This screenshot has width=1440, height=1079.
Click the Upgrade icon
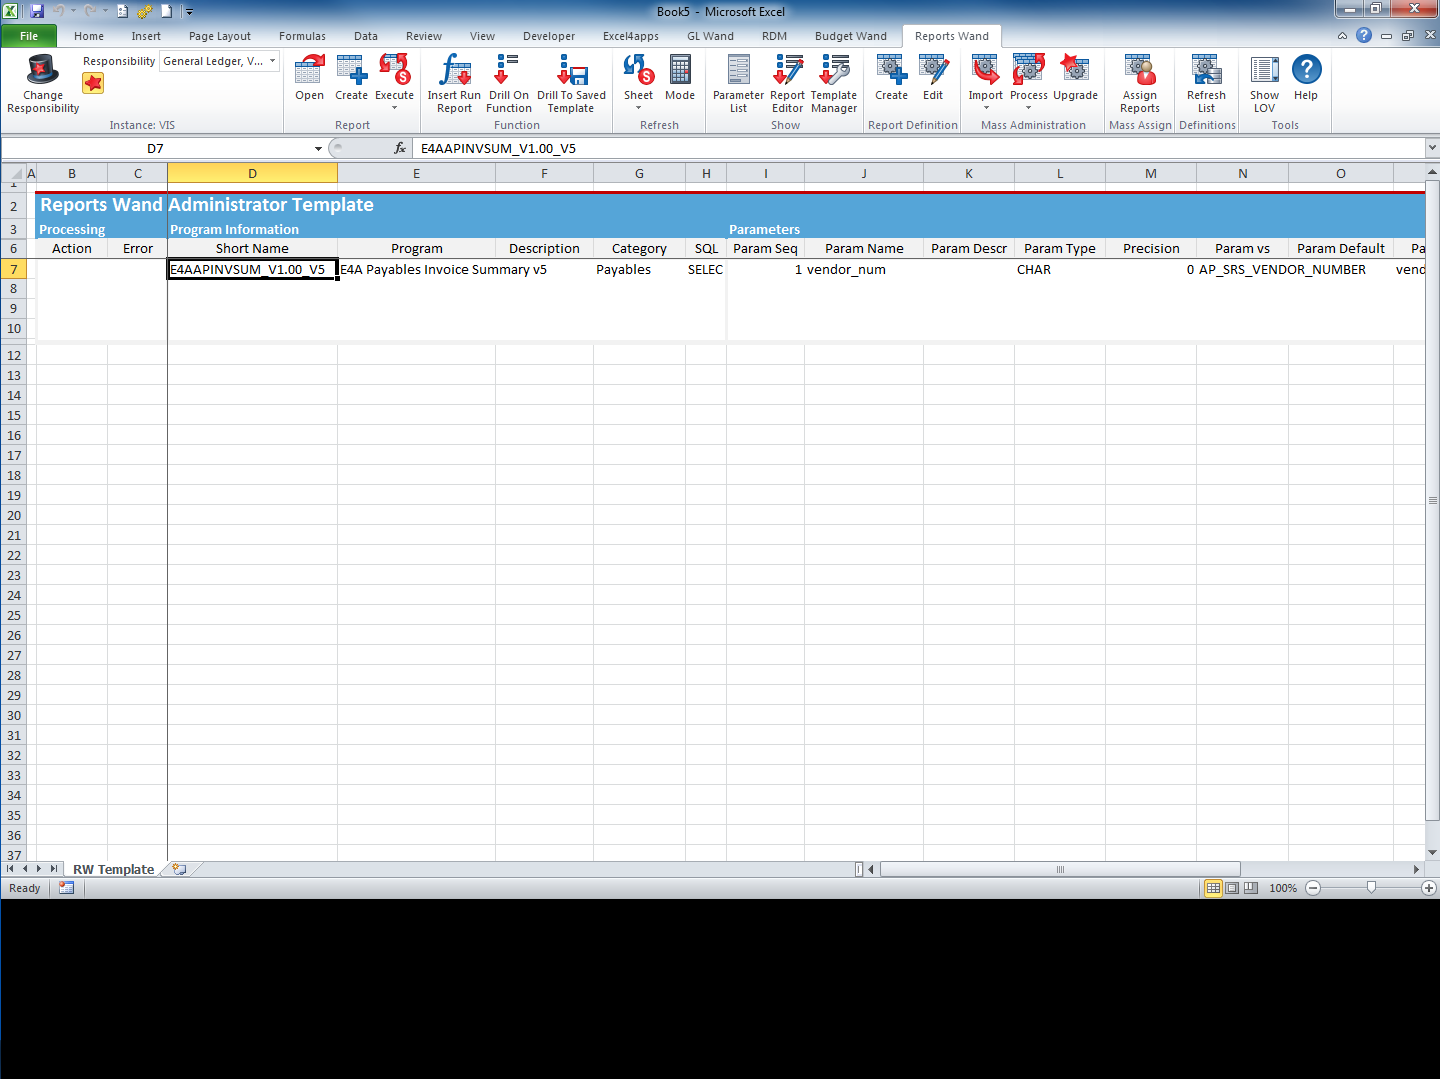pyautogui.click(x=1075, y=70)
